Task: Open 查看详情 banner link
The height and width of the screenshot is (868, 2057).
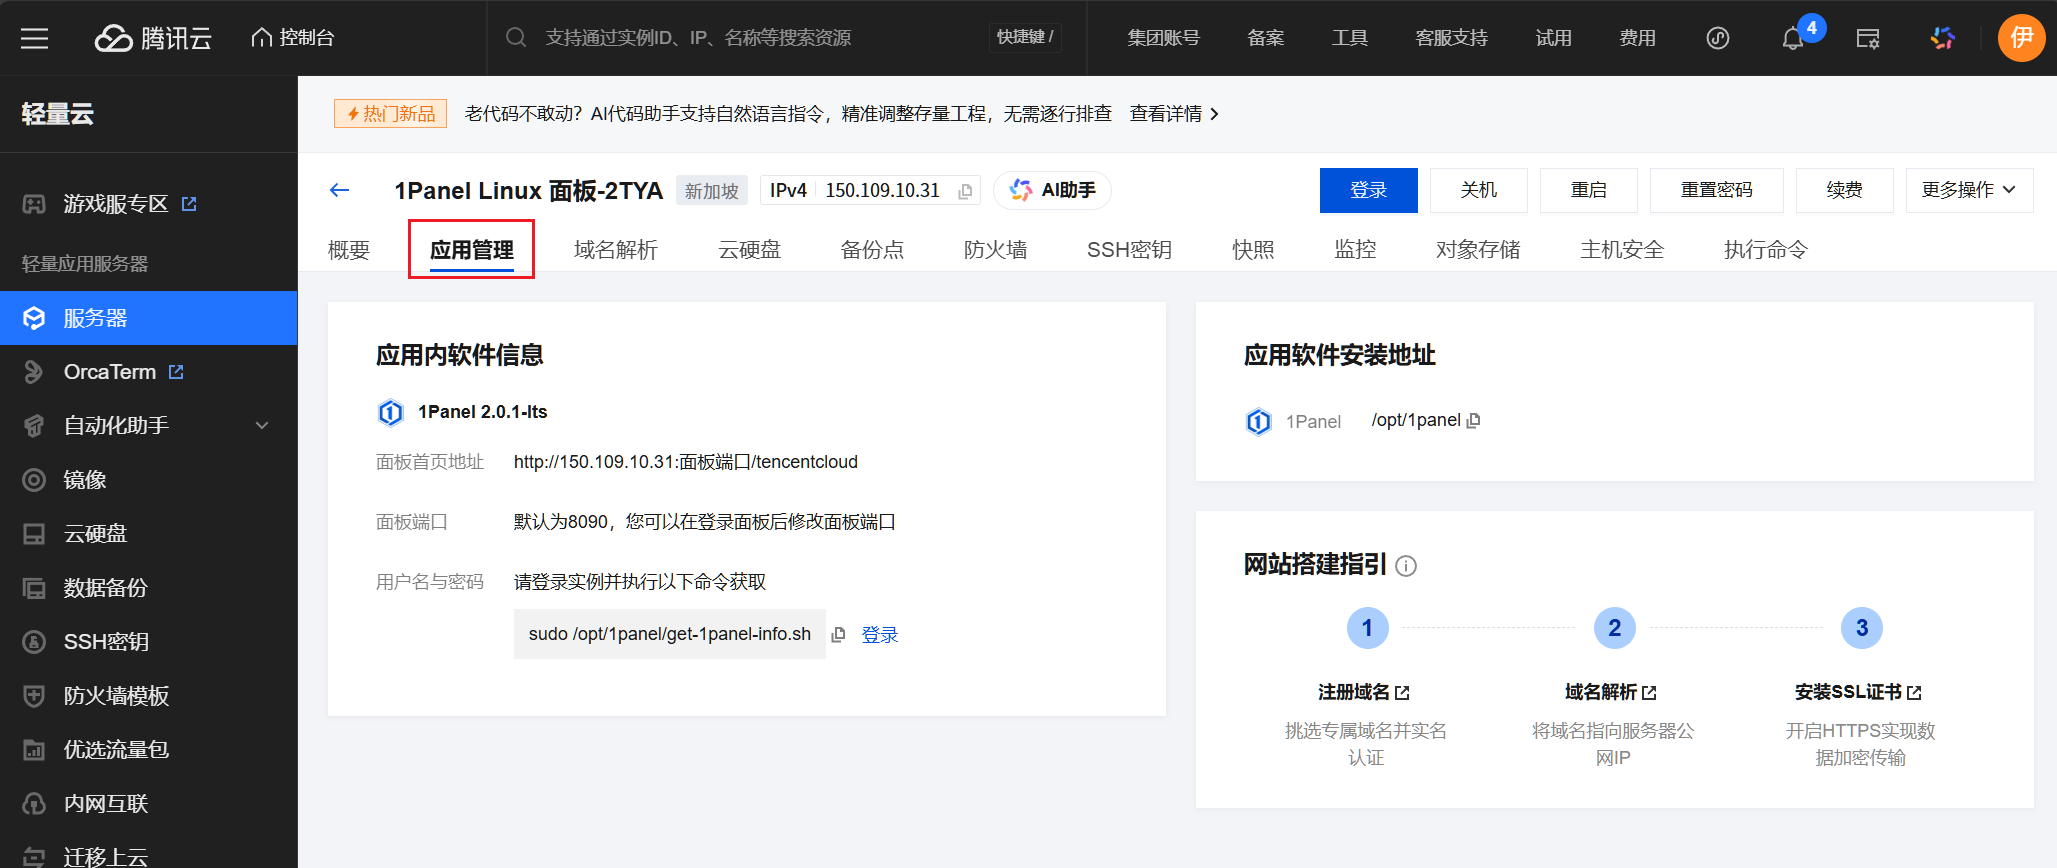Action: (1174, 114)
